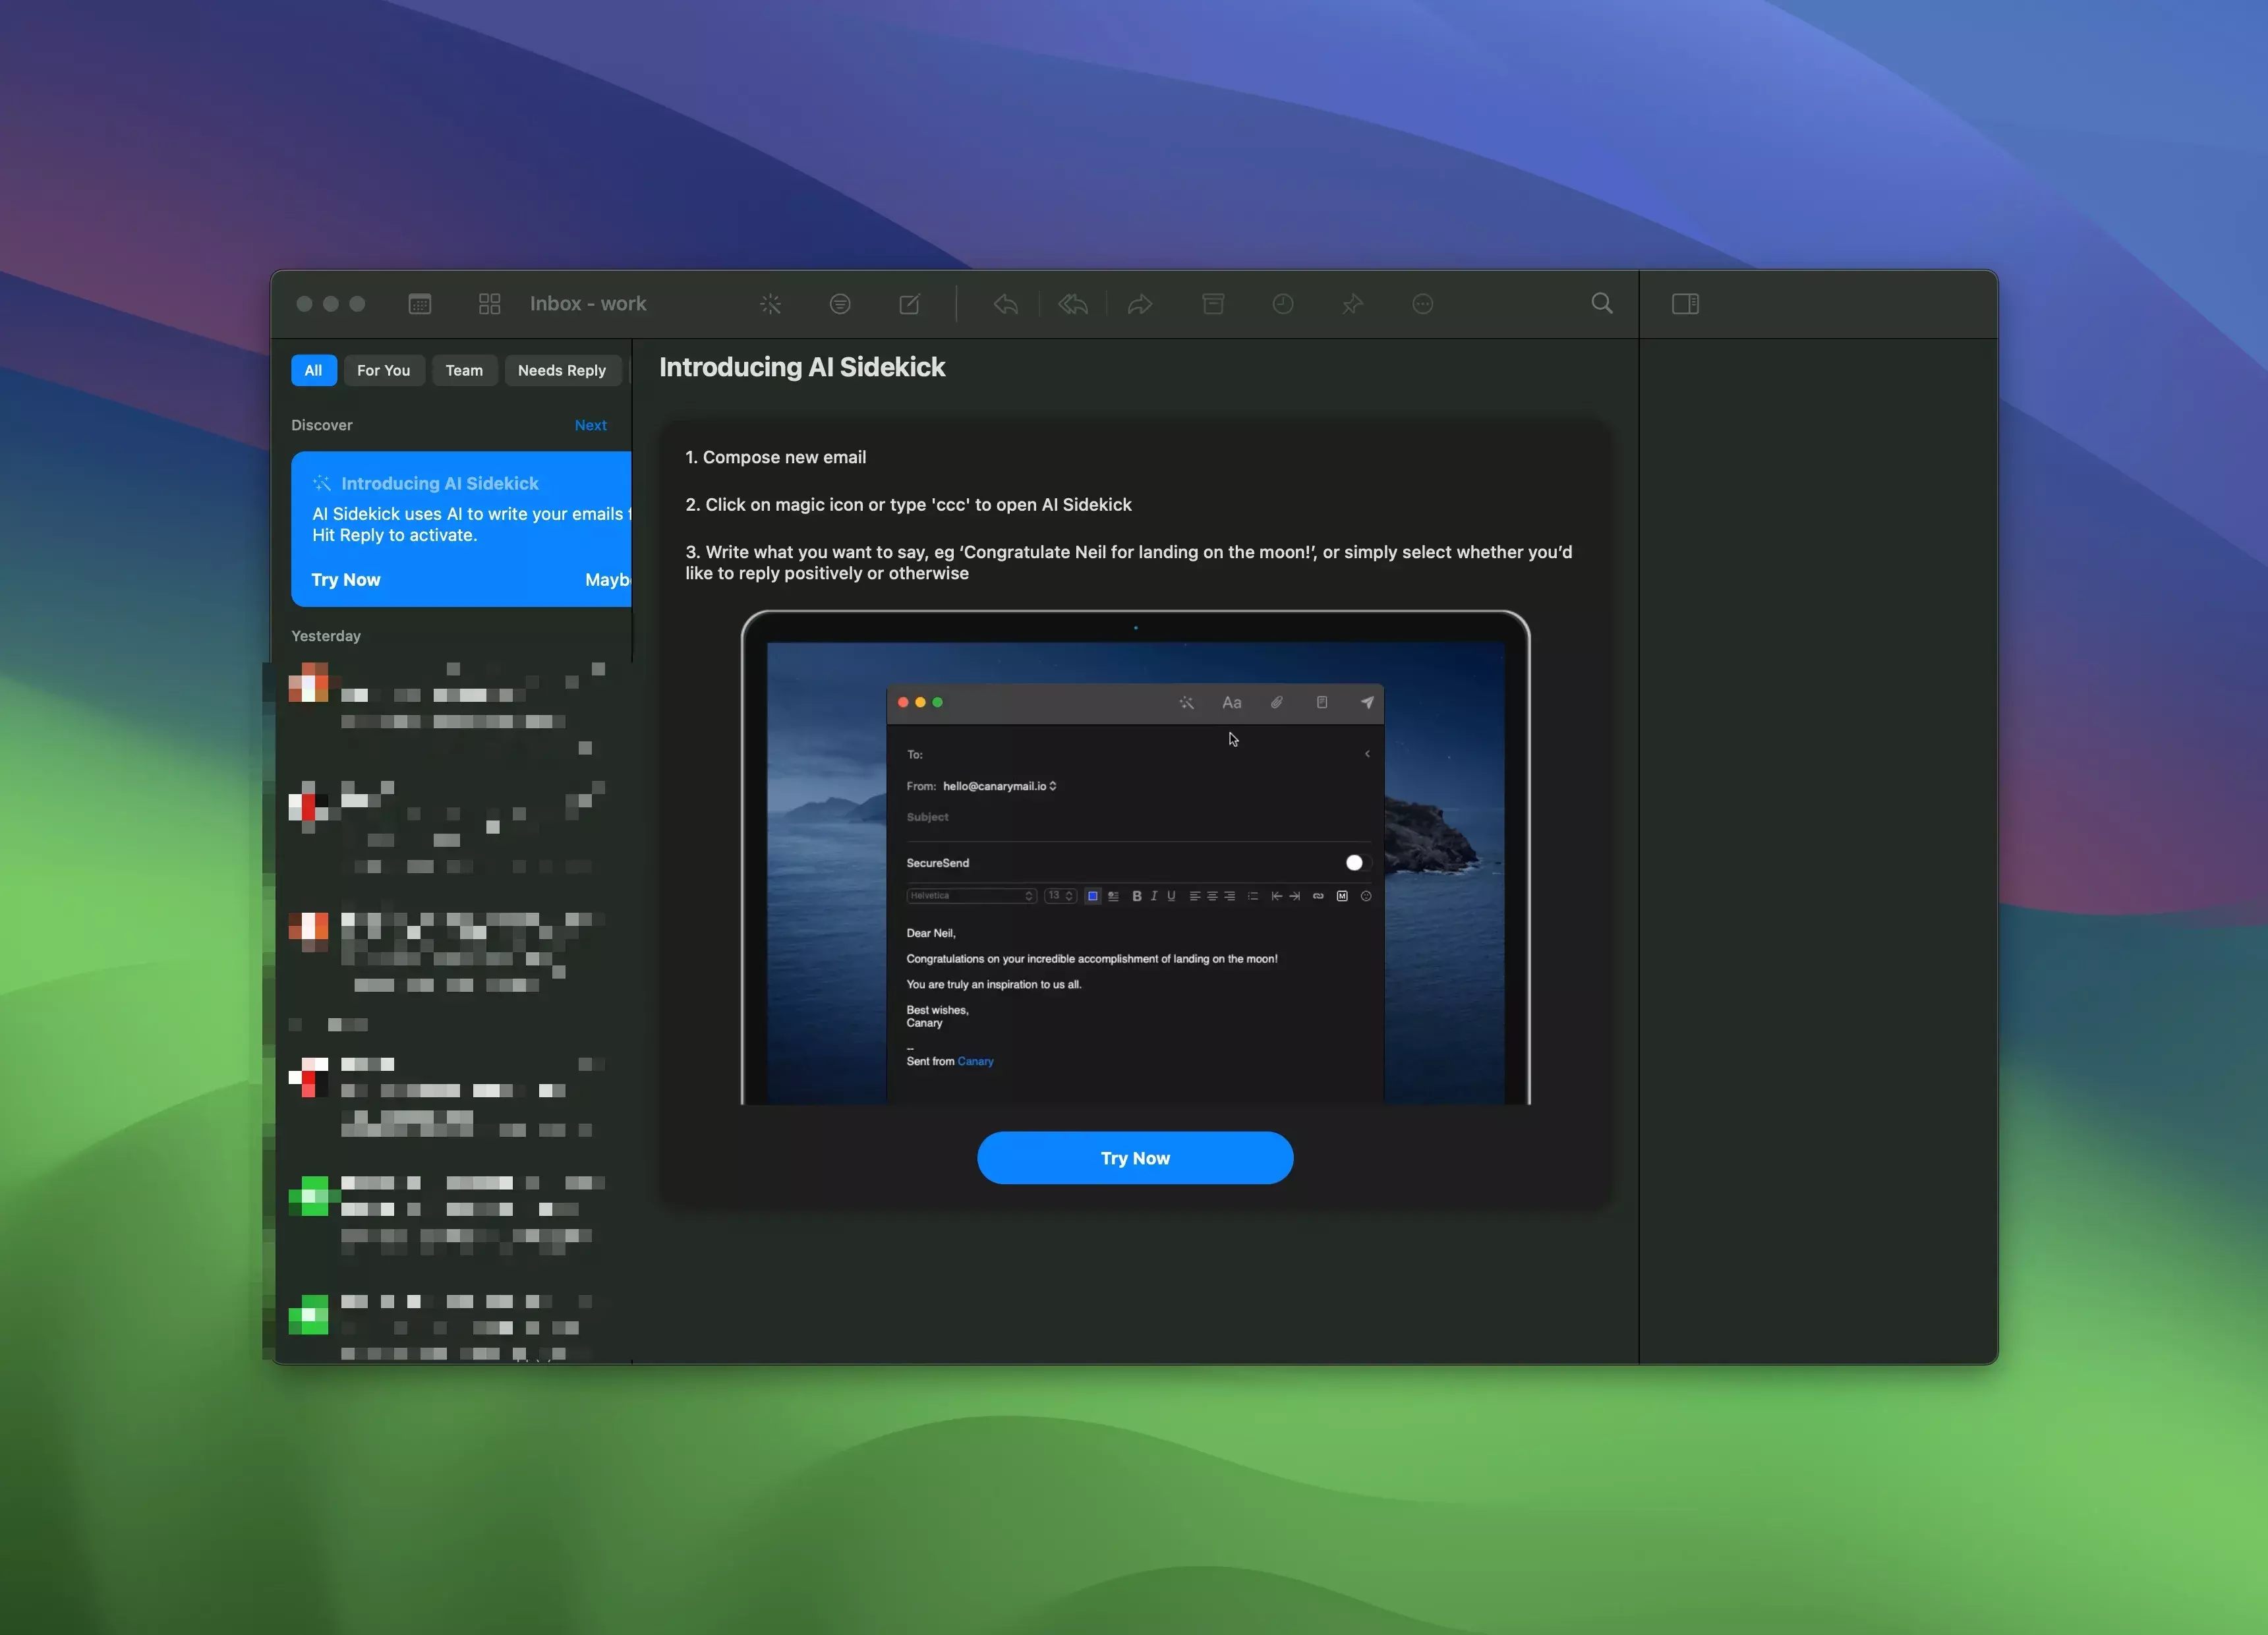This screenshot has width=2268, height=1635.
Task: Switch to the Needs Reply tab
Action: pyautogui.click(x=561, y=371)
